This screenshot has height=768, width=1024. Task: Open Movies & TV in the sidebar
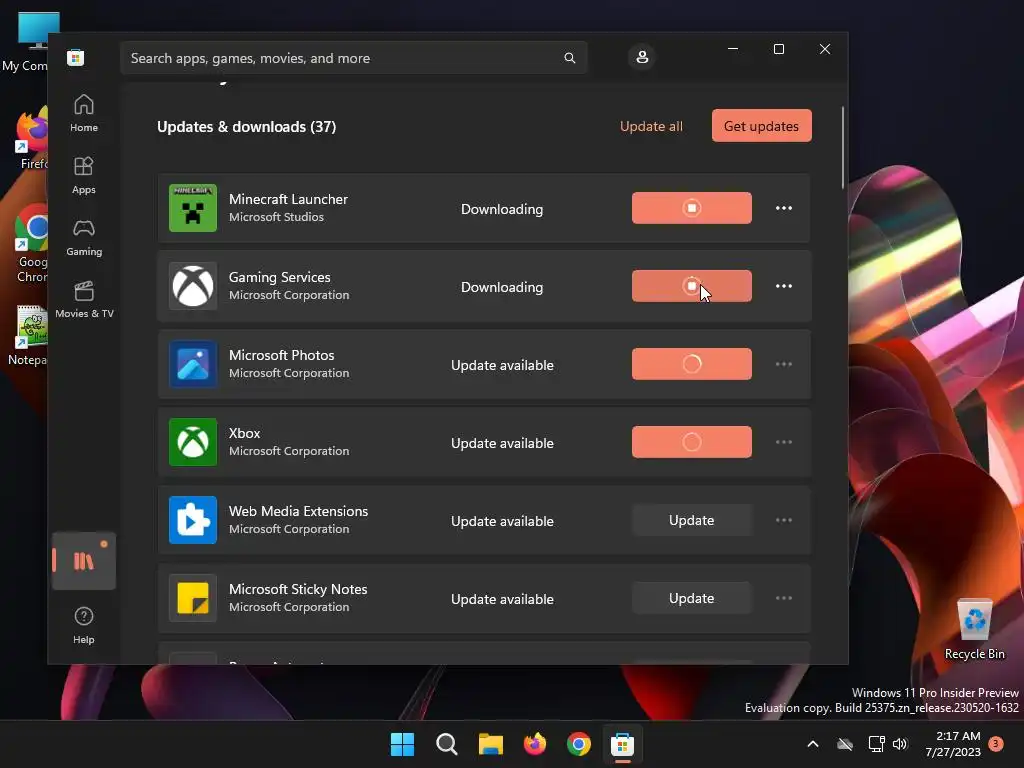(84, 300)
